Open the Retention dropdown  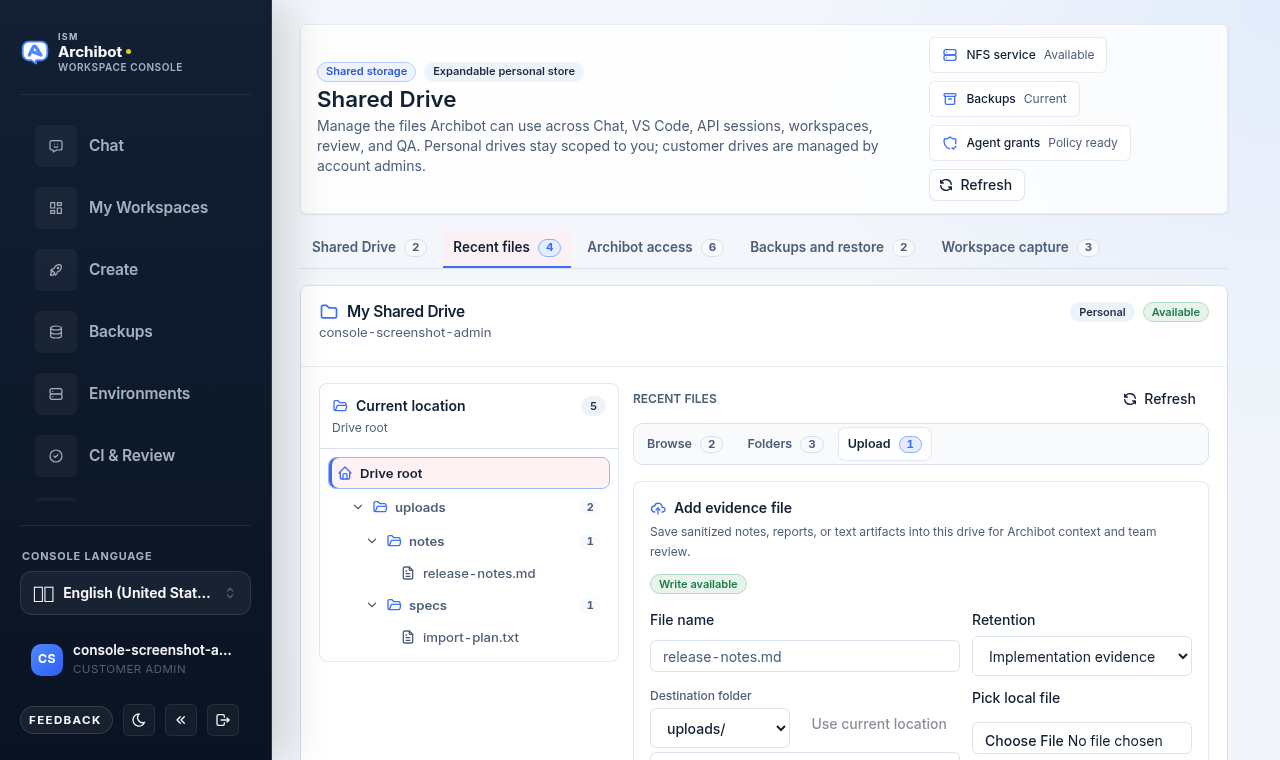tap(1082, 656)
